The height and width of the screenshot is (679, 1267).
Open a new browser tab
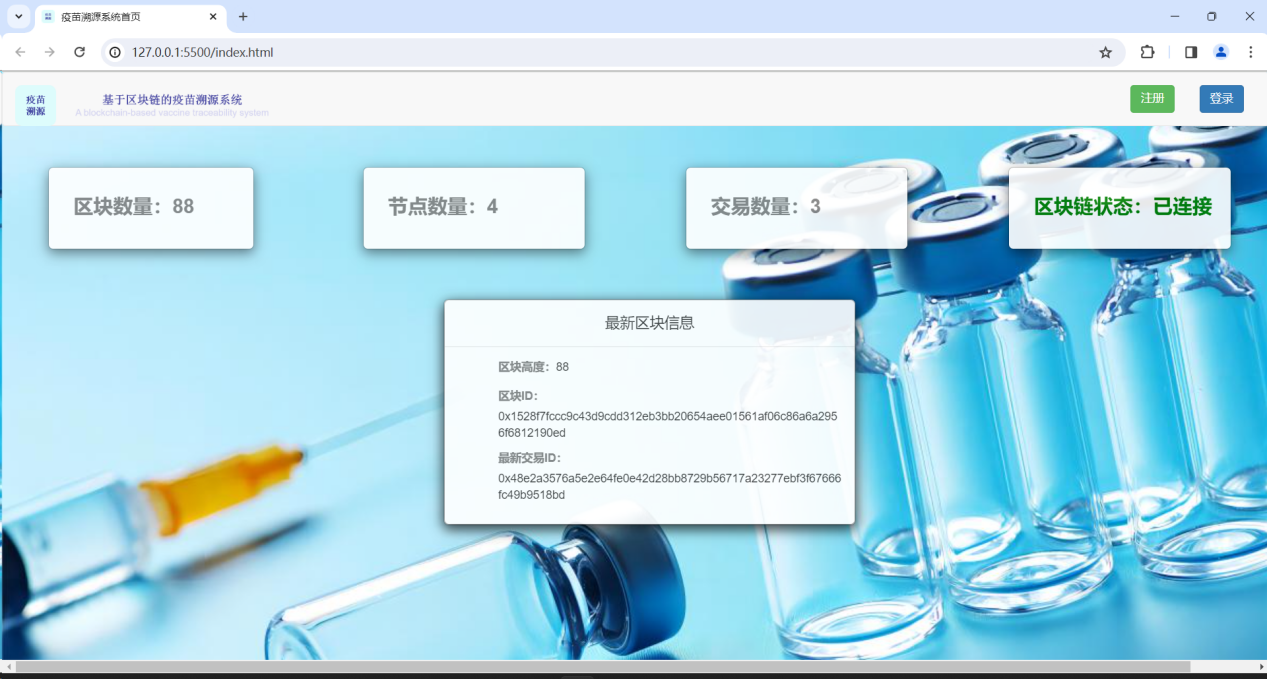point(243,17)
